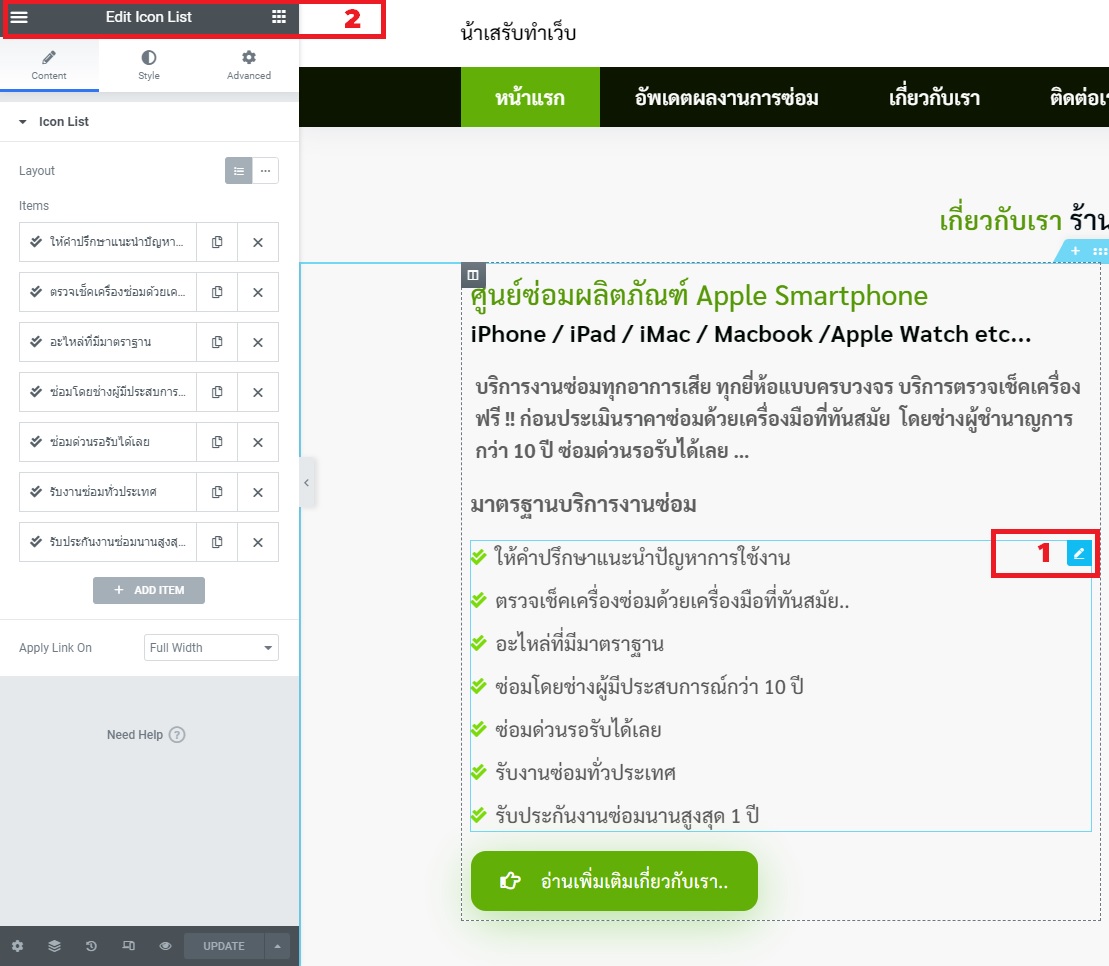Remove the รับงานซ่อมทั่วประเทศ list item
Viewport: 1109px width, 966px height.
tap(257, 492)
